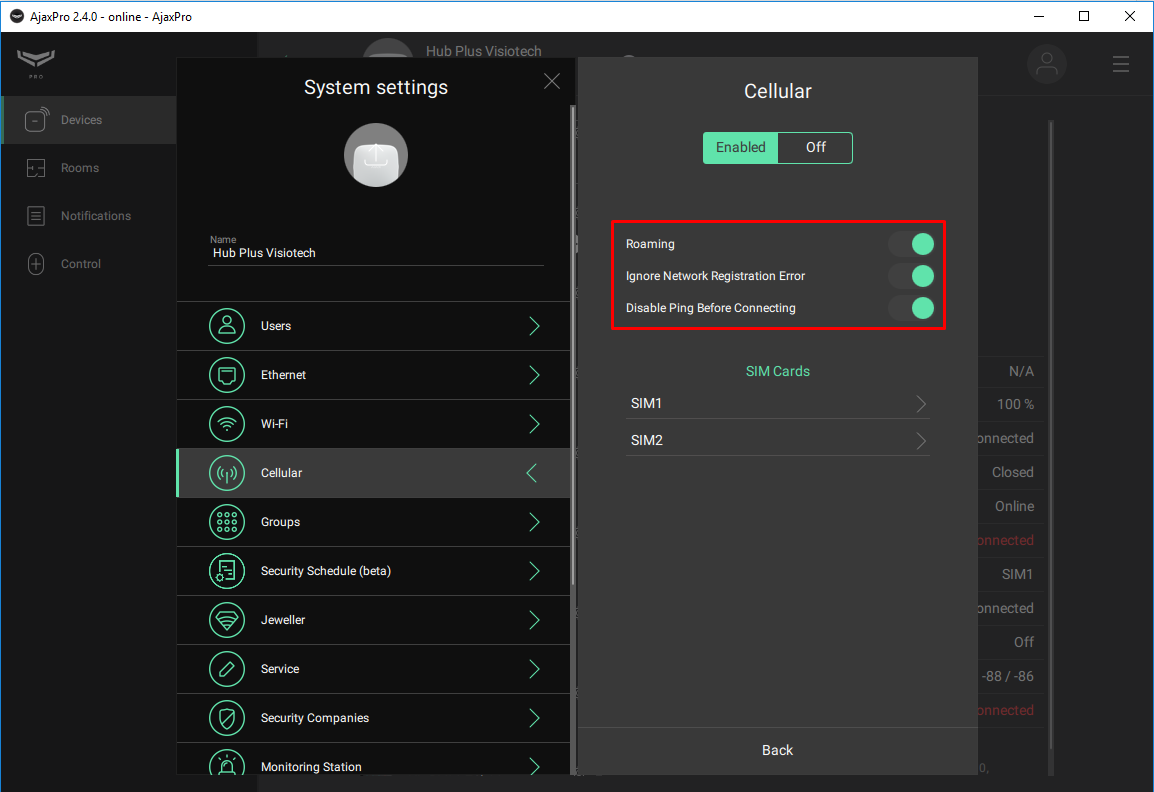Collapse the Cellular section chevron
The image size is (1154, 792).
(532, 473)
